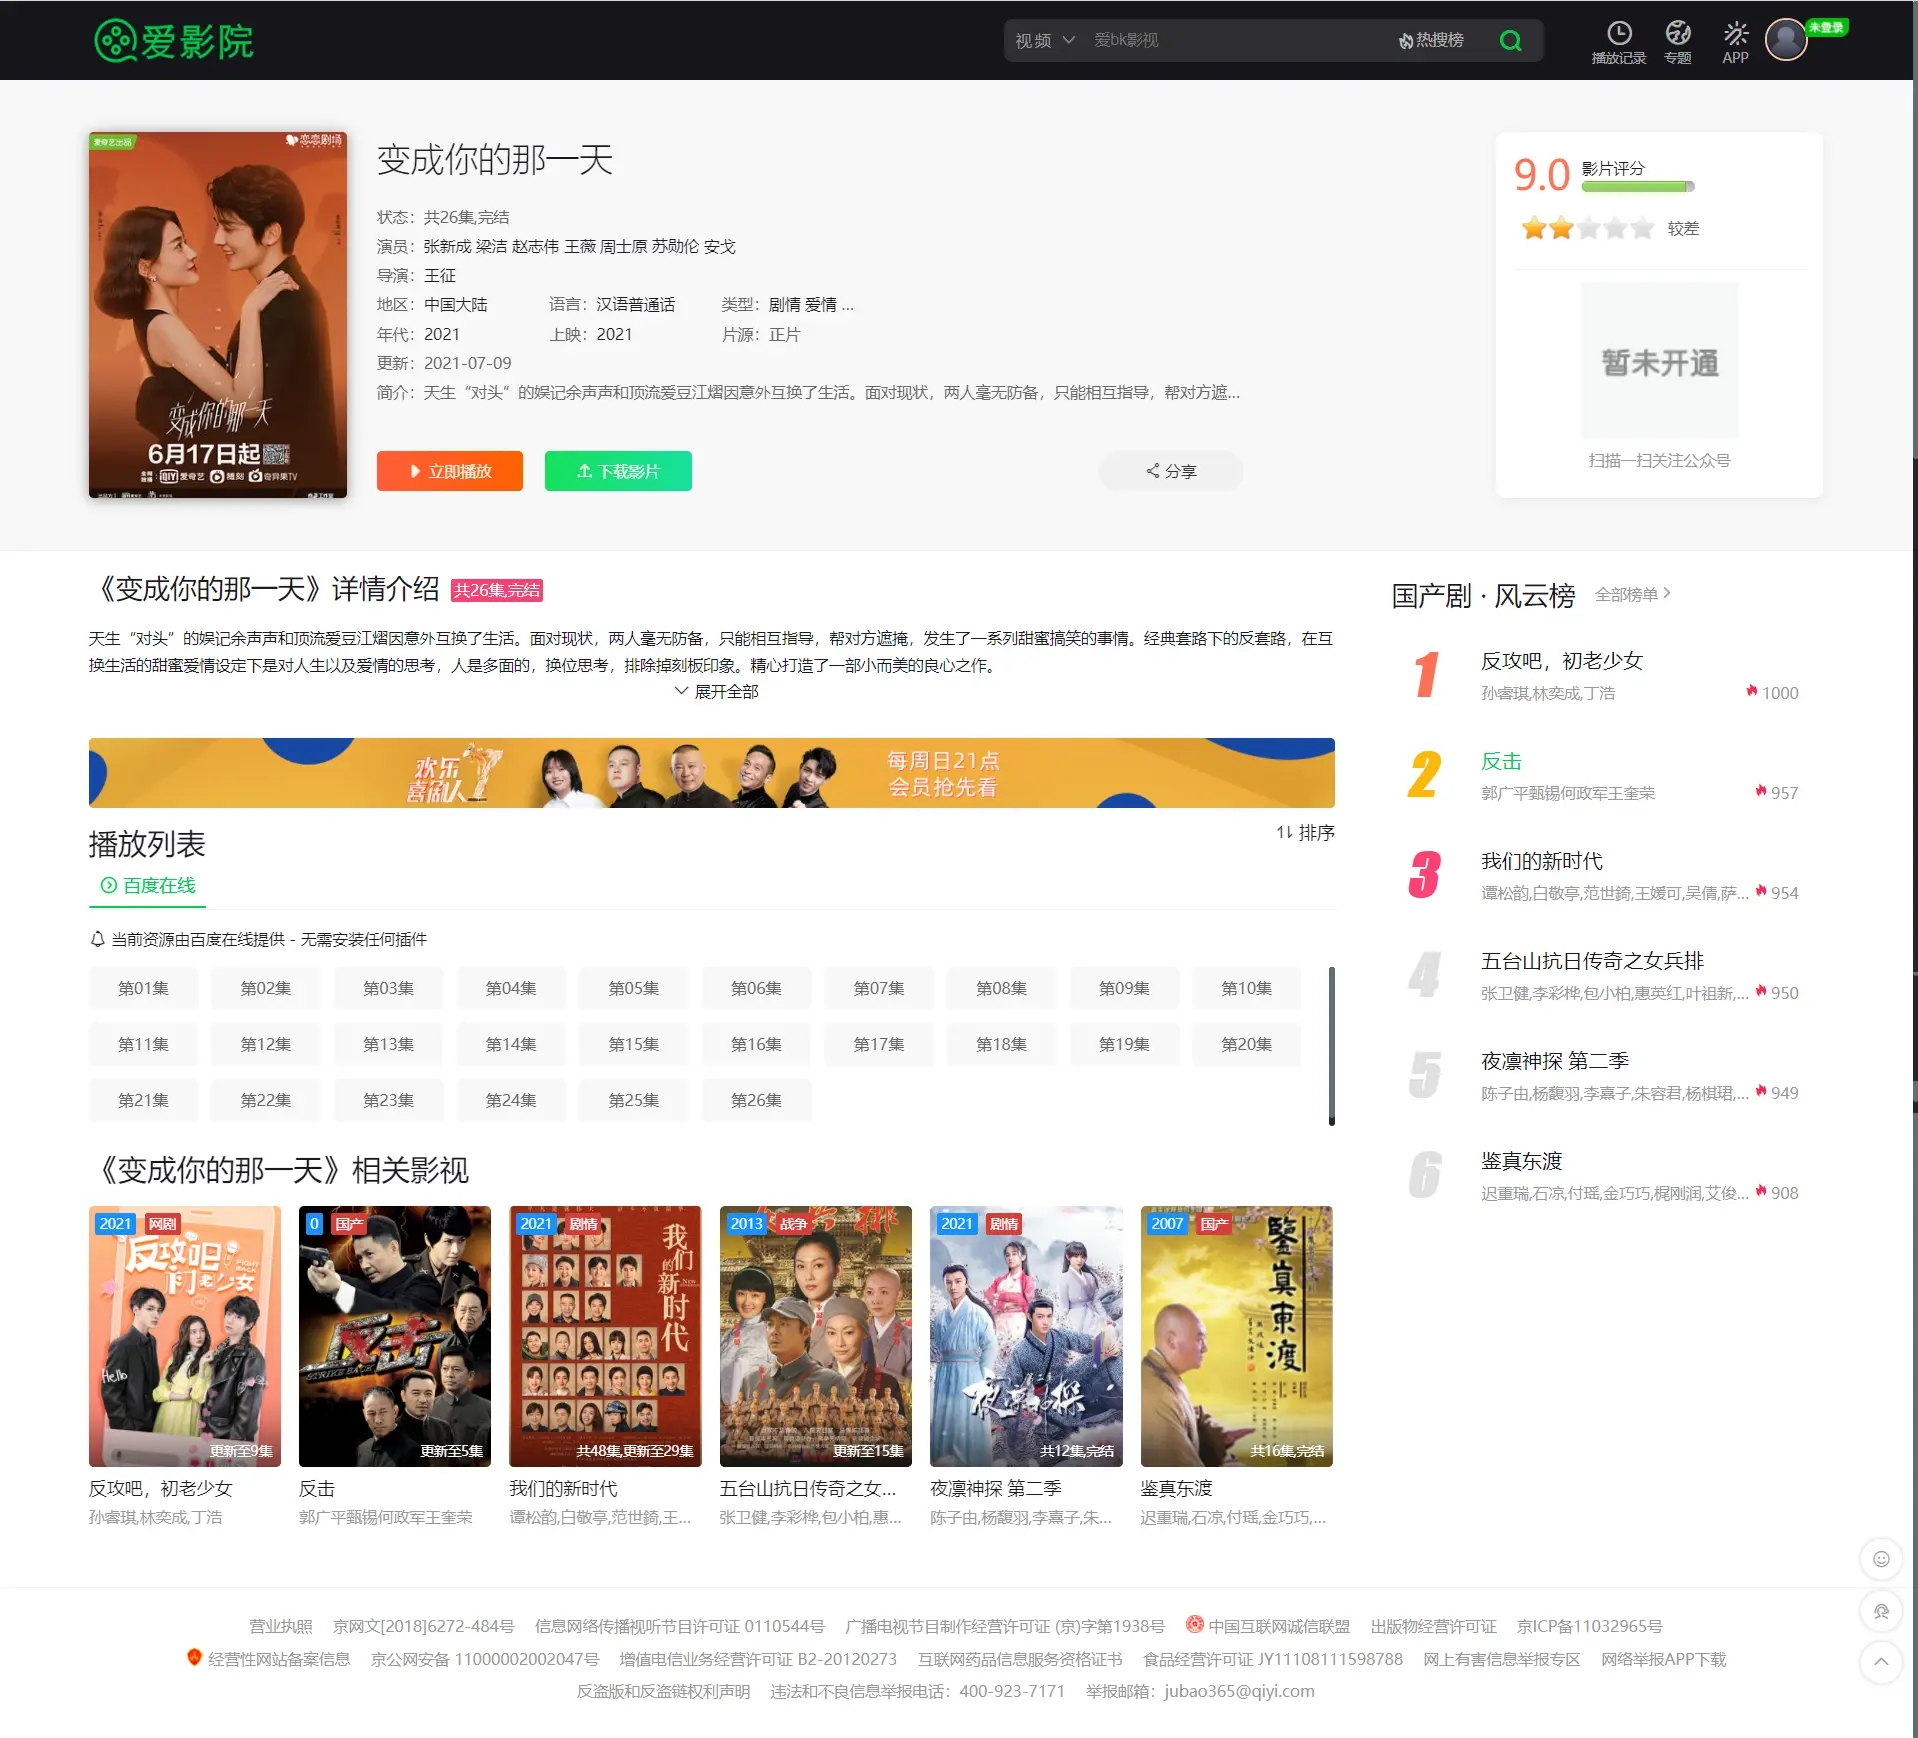Click the 影片评分 green rating bar
1918x1738 pixels.
pos(1638,187)
